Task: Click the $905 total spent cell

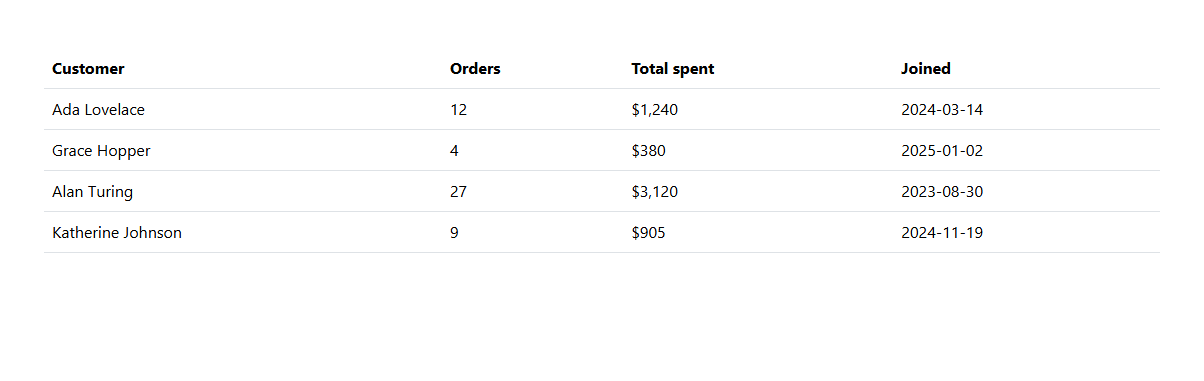Action: tap(648, 233)
